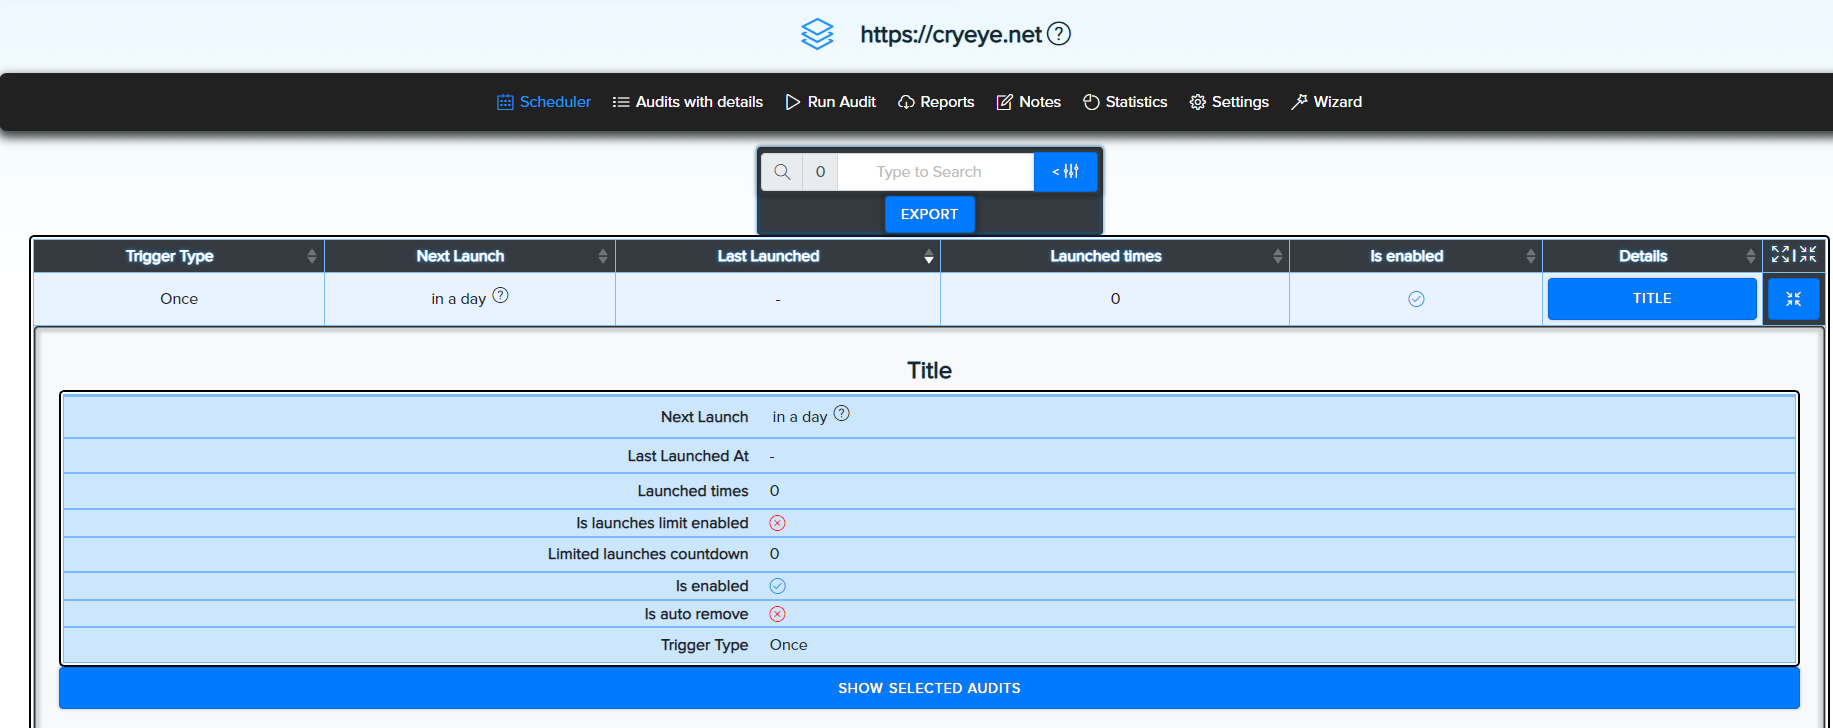Image resolution: width=1833 pixels, height=728 pixels.
Task: Toggle 'Is auto remove' red cross indicator
Action: 777,614
